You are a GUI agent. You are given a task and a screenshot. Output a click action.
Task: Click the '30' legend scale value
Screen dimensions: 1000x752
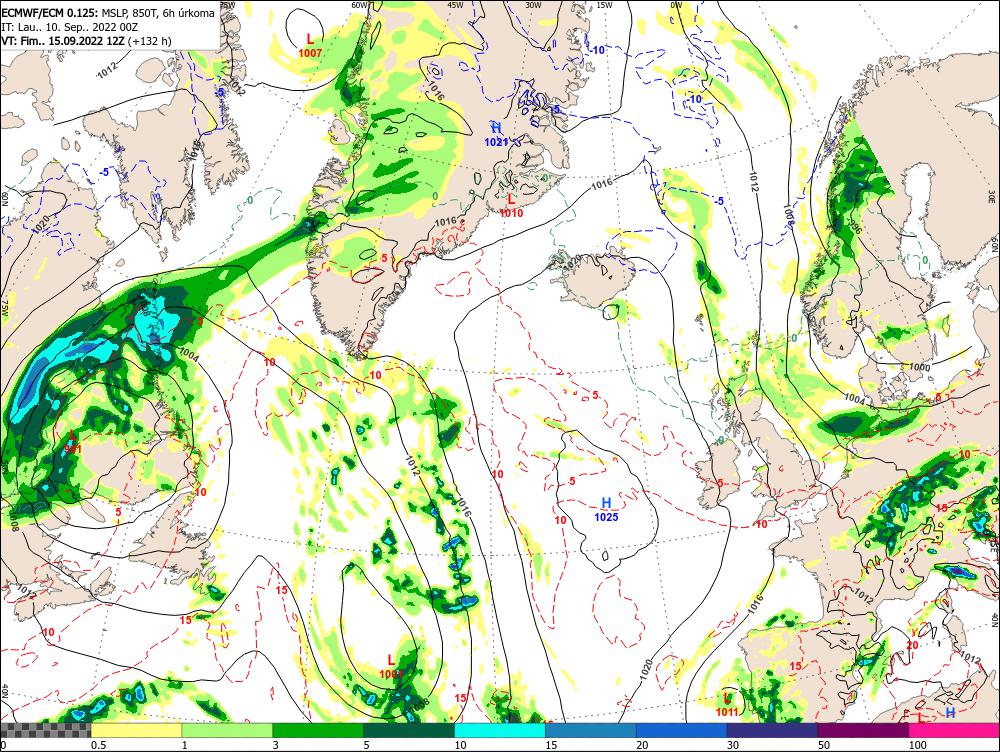pos(733,745)
